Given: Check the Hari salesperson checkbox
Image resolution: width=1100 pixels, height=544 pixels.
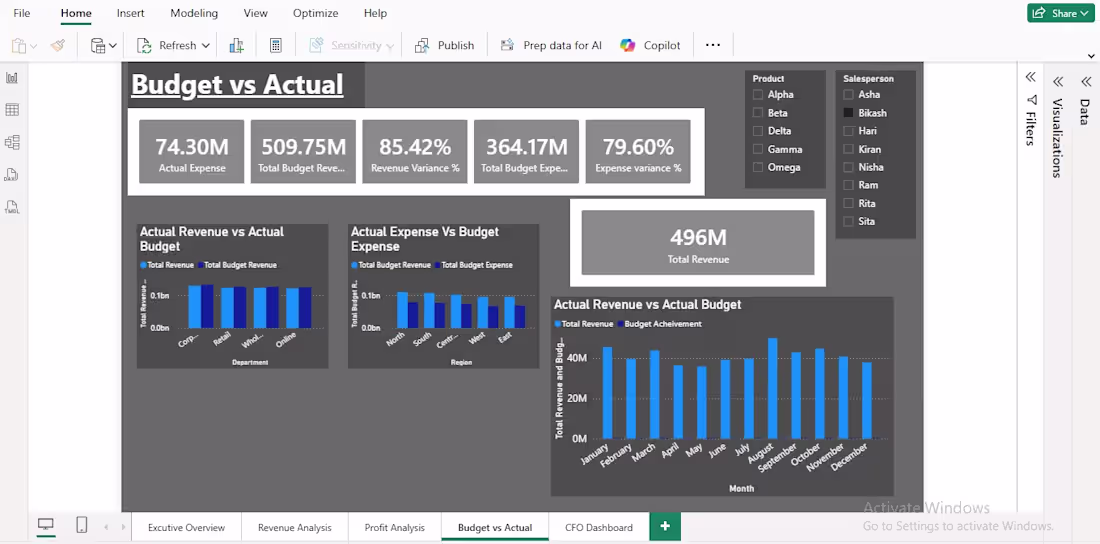Looking at the screenshot, I should 848,131.
